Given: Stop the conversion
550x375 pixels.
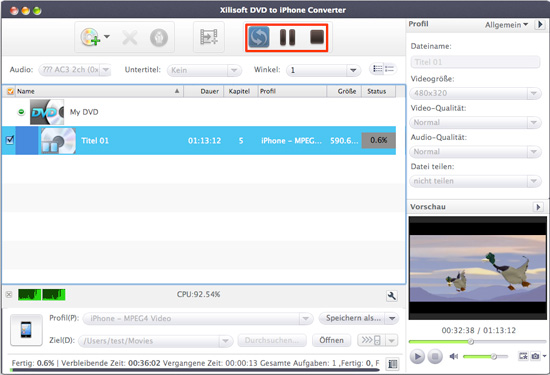Looking at the screenshot, I should pos(317,37).
